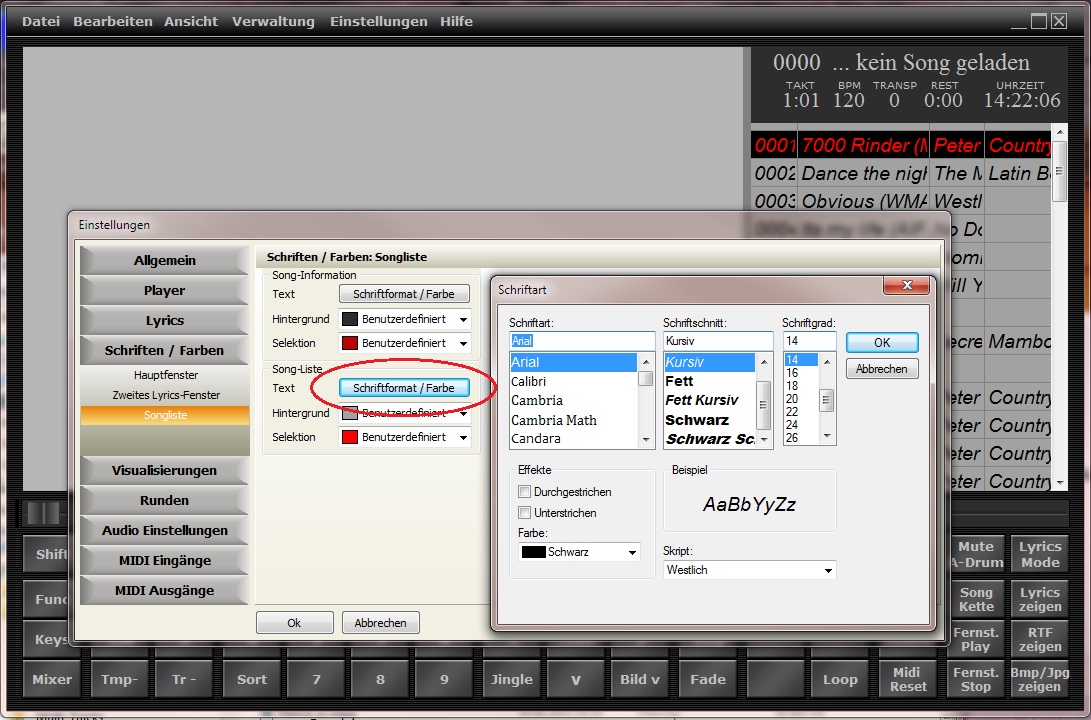Screen dimensions: 1091x720
Task: Open the Verwaltung menu
Action: pos(273,21)
